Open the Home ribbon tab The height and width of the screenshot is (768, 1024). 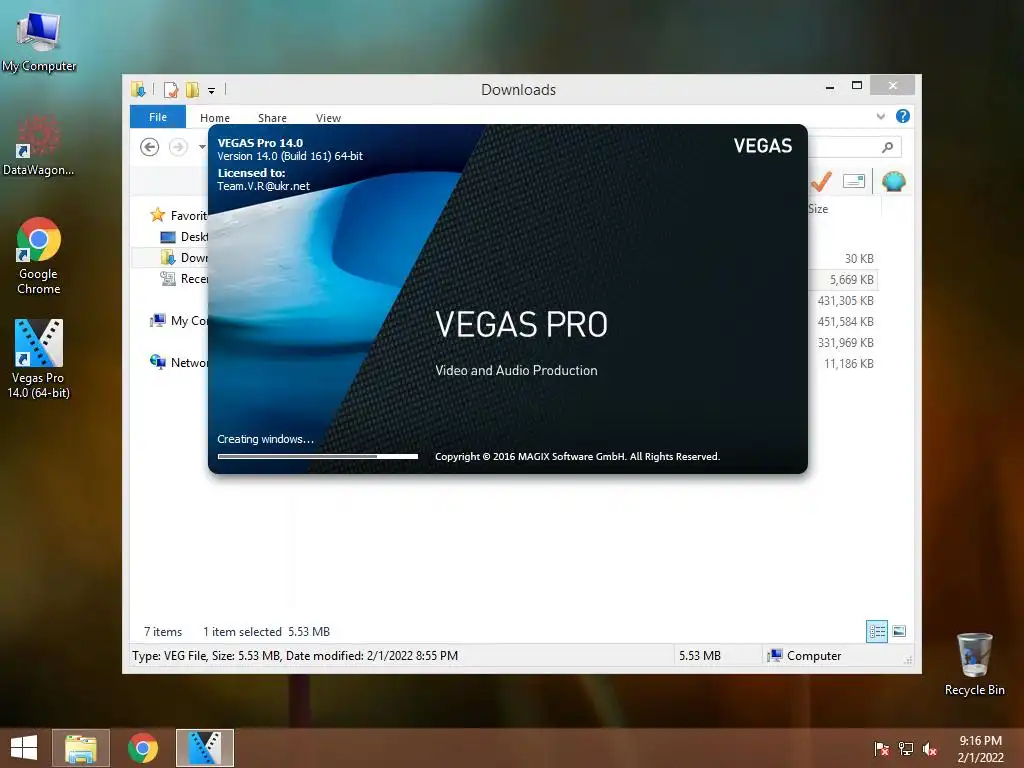[215, 118]
